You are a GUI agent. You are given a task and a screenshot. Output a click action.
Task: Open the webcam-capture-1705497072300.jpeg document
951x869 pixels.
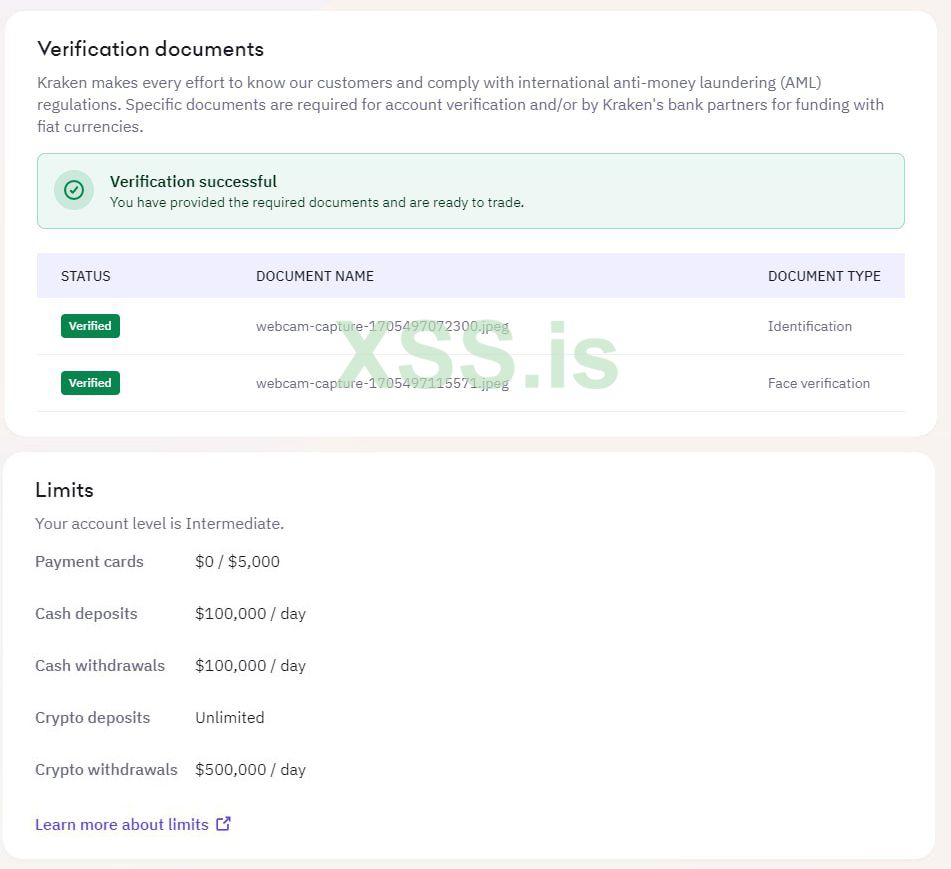(x=382, y=326)
